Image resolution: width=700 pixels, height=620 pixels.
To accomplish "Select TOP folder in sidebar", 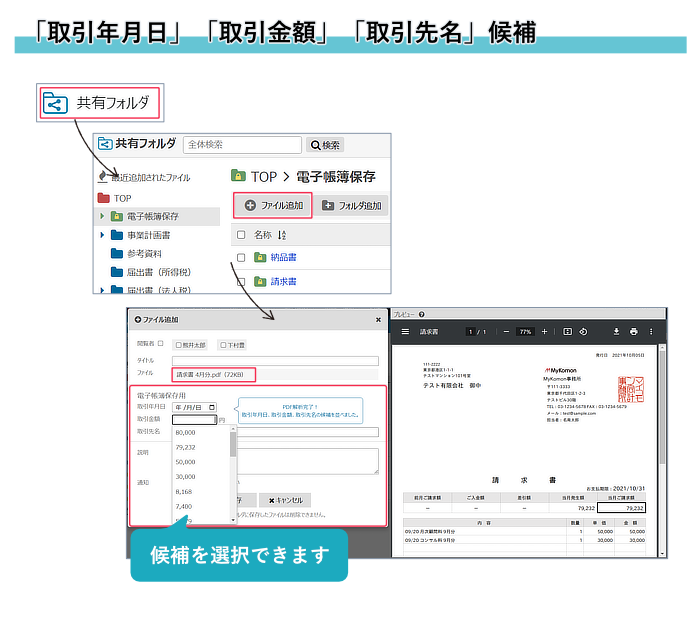I will [122, 198].
